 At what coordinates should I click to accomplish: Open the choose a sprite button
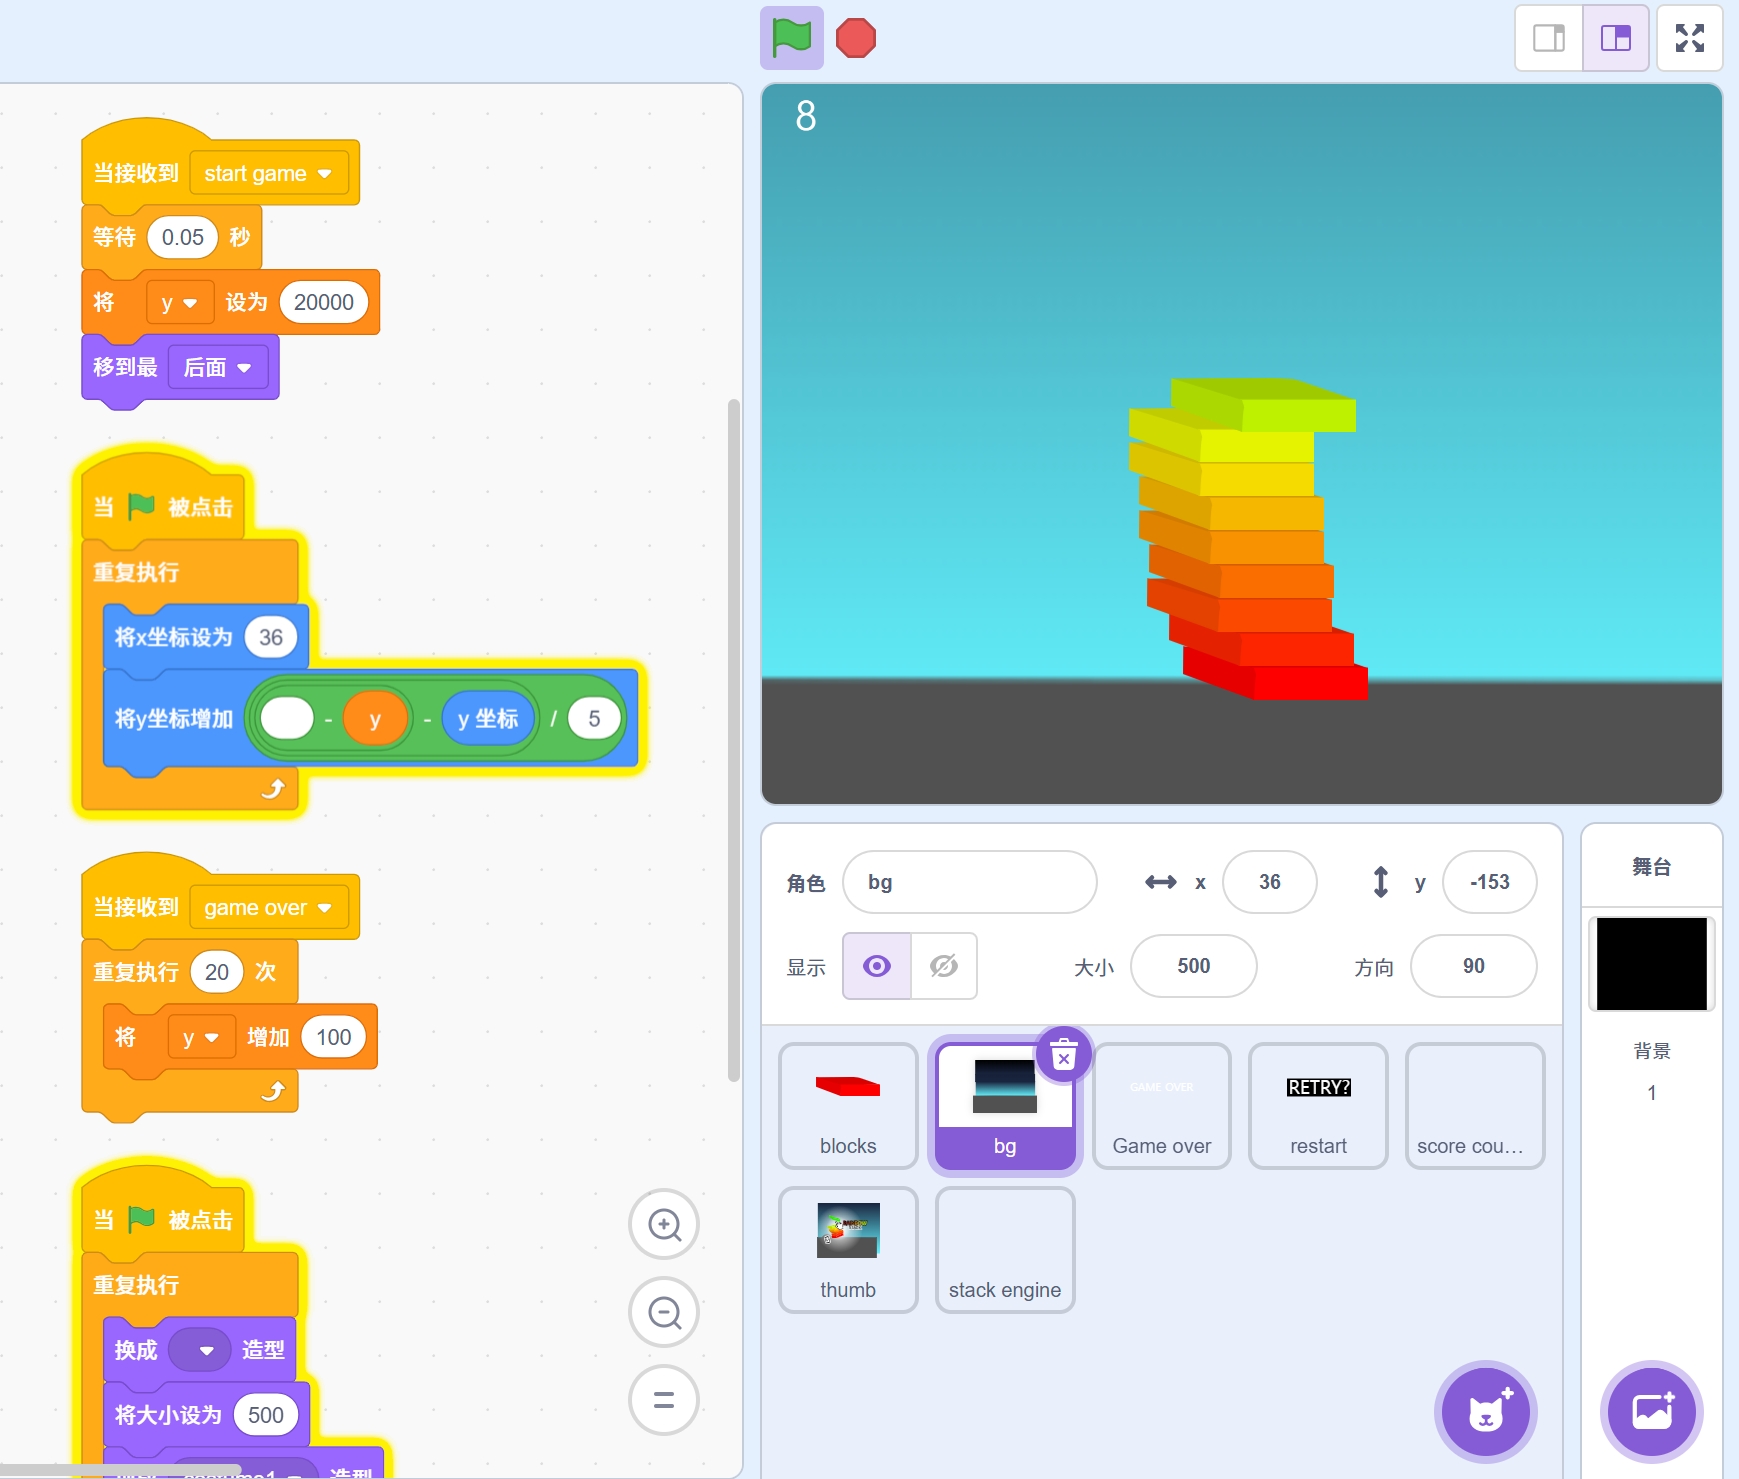pos(1486,1412)
